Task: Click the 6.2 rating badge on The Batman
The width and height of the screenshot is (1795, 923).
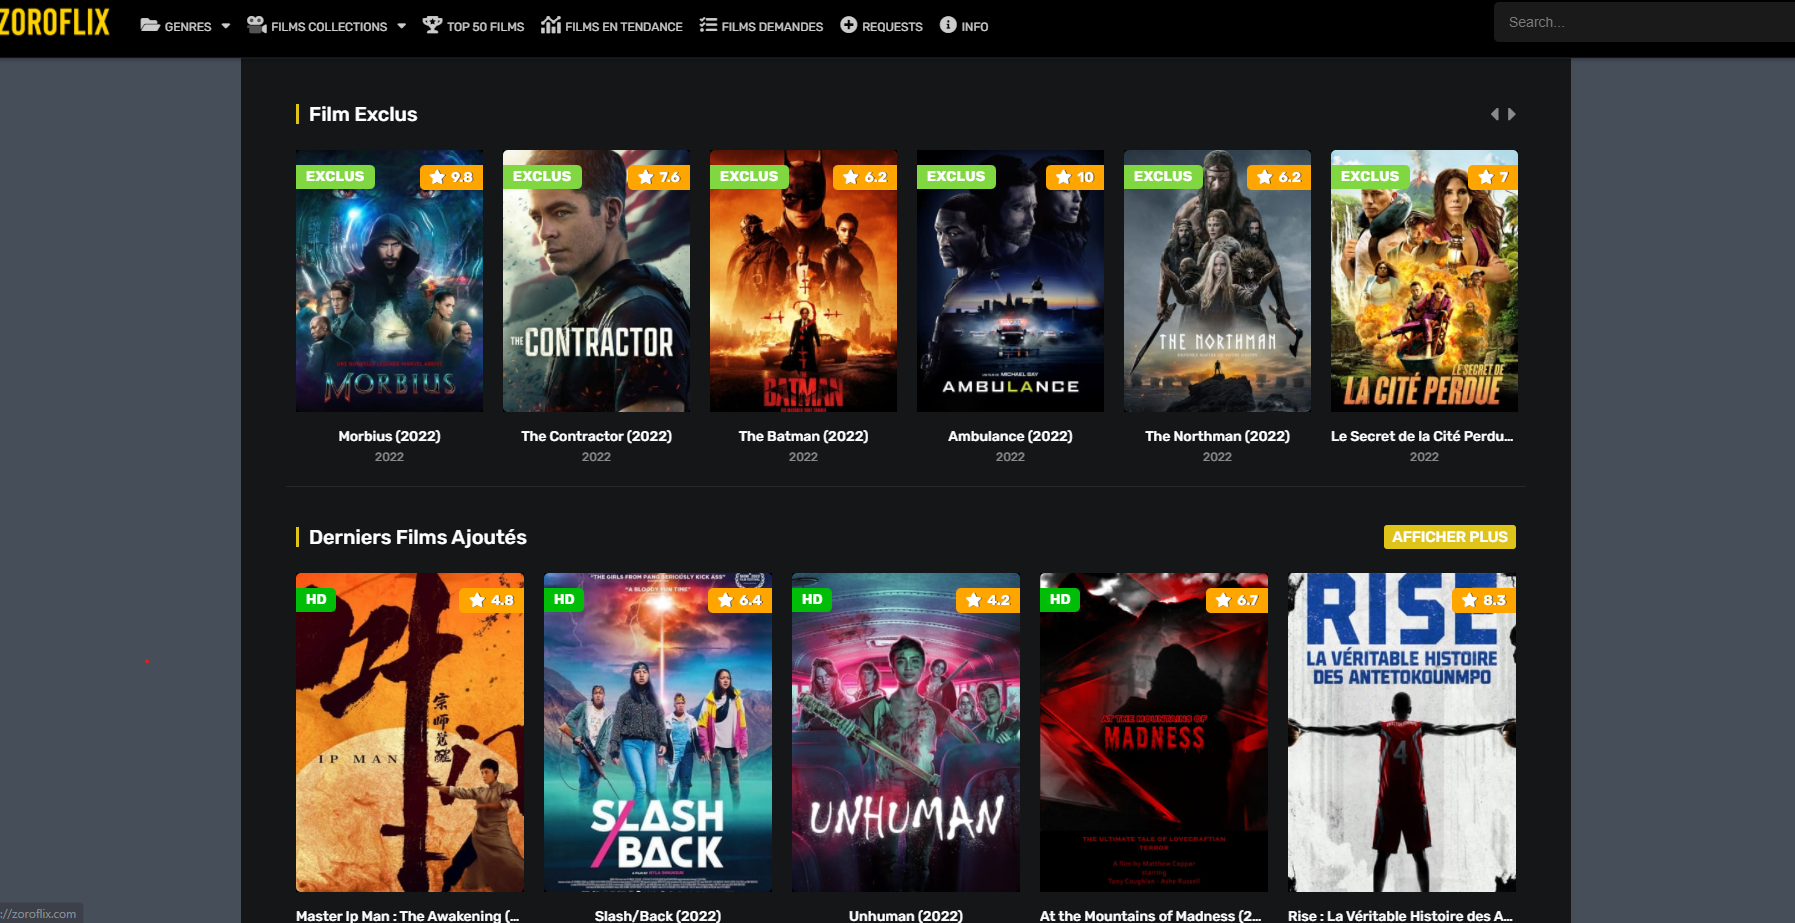Action: point(865,177)
